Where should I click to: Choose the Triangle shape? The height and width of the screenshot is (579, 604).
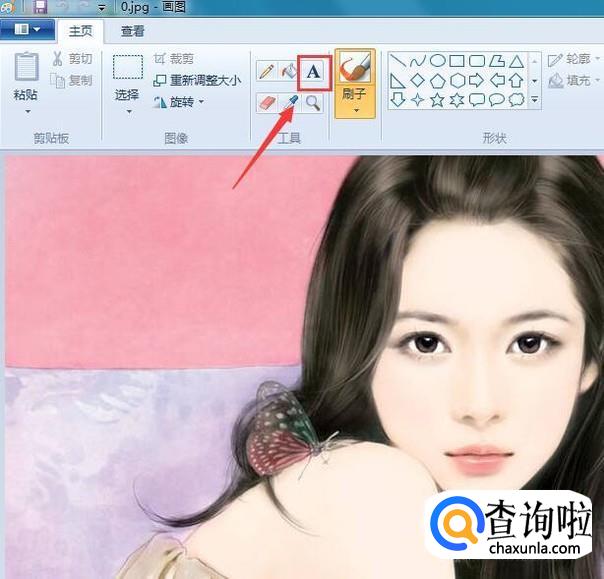[x=517, y=61]
